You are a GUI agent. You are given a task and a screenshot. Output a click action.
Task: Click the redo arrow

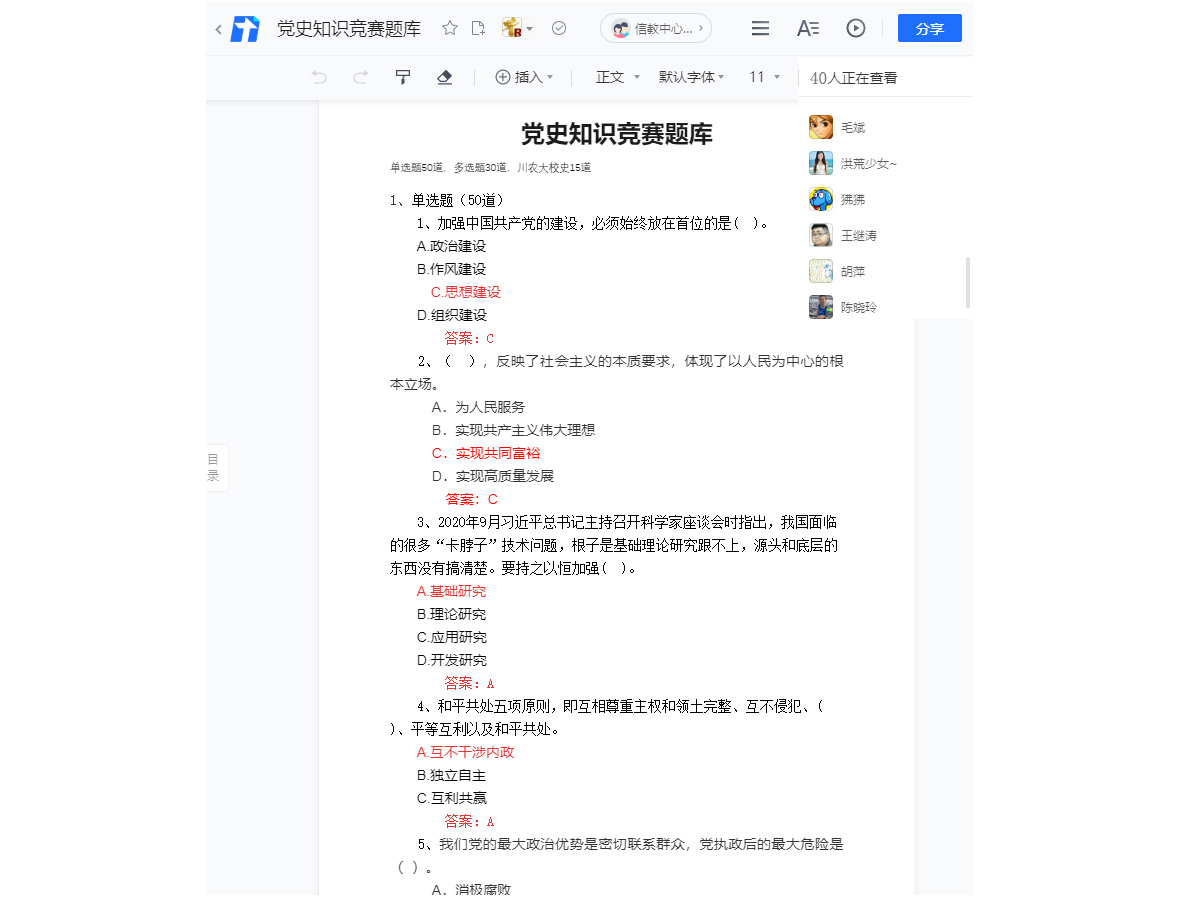click(x=360, y=76)
